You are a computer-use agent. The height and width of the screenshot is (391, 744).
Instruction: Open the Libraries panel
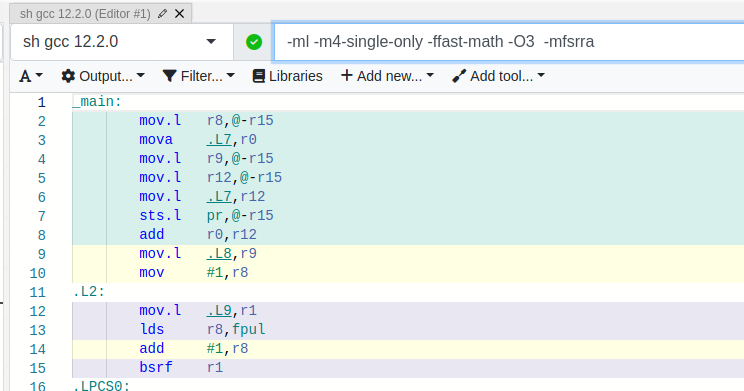tap(288, 76)
